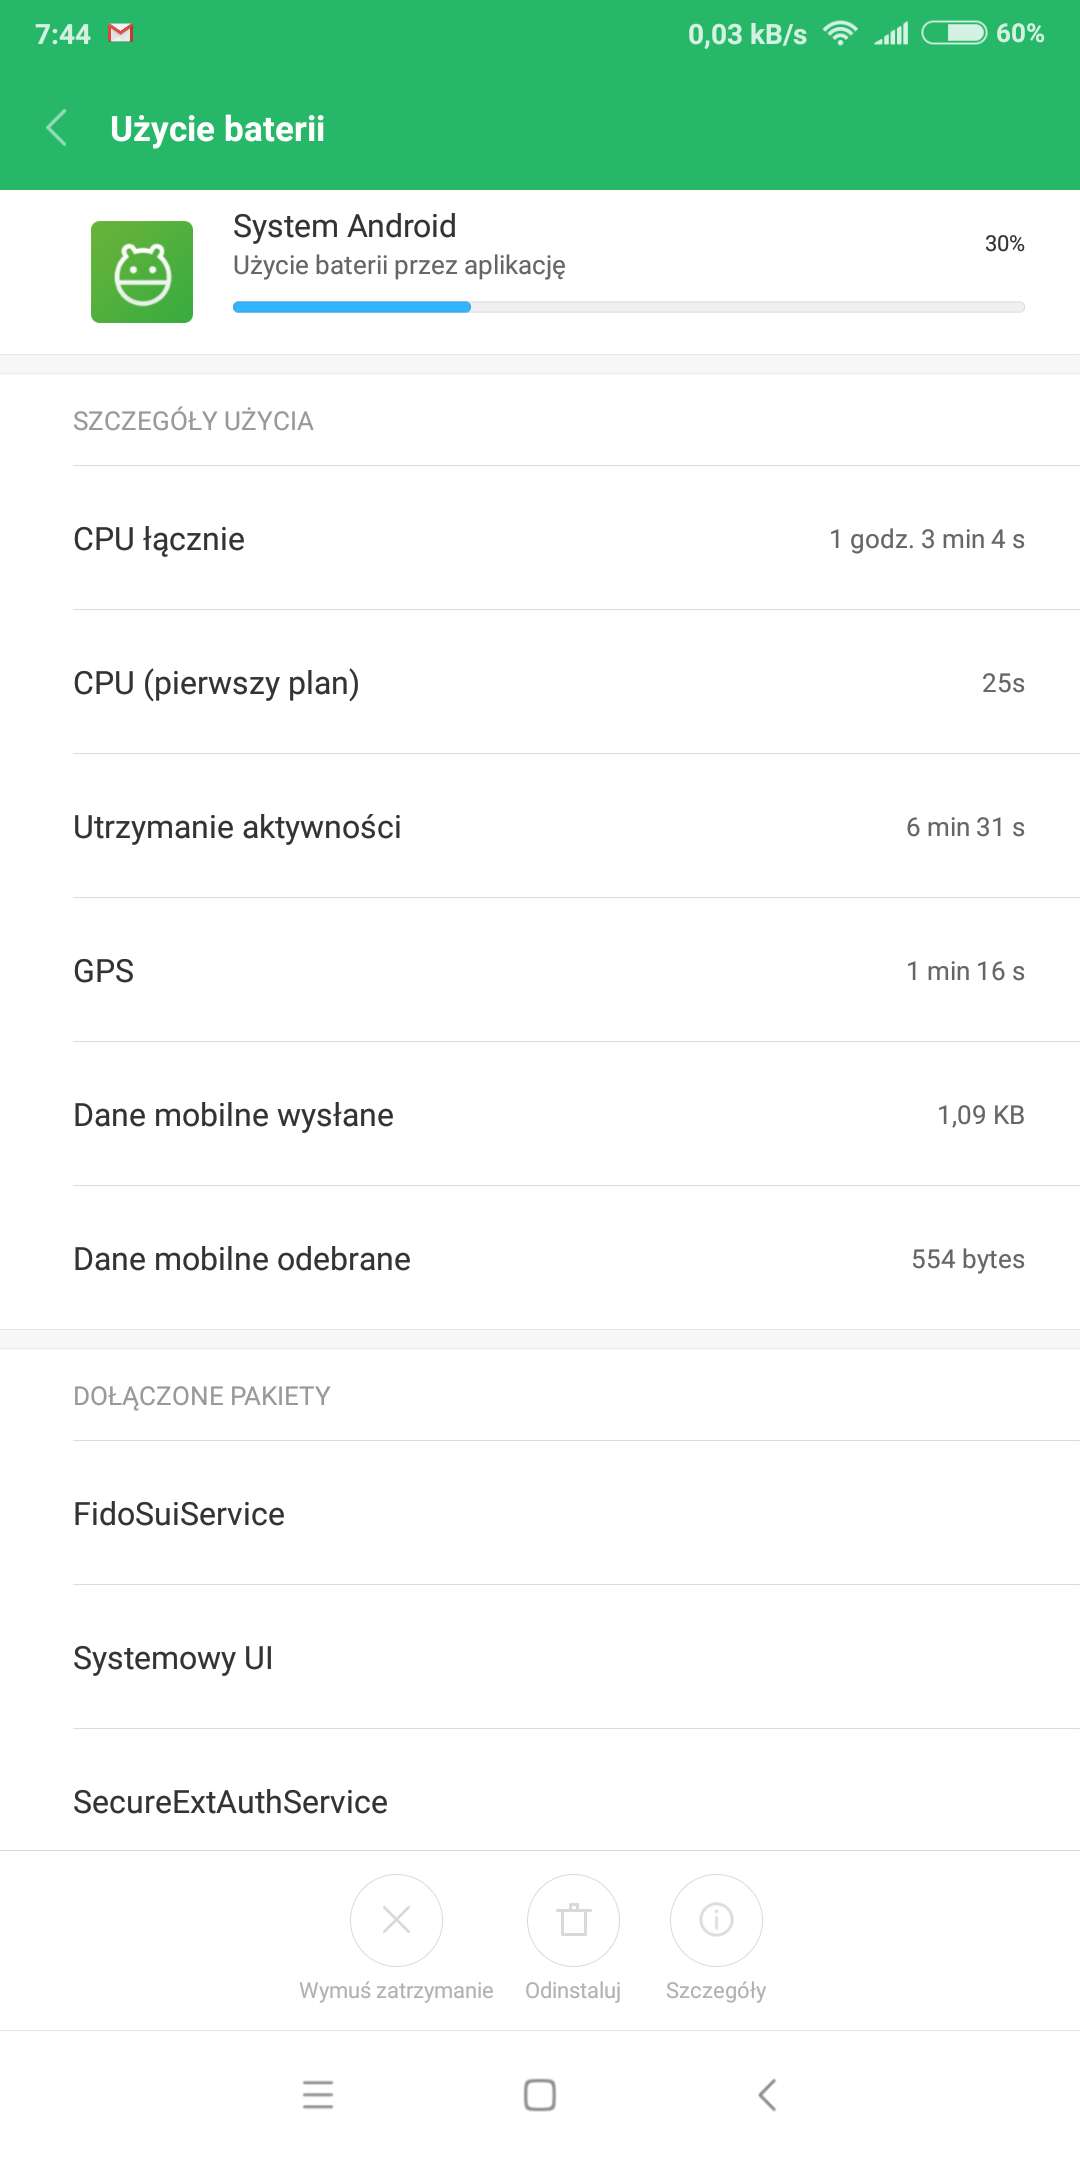Tap the Wi-Fi status icon

point(840,33)
